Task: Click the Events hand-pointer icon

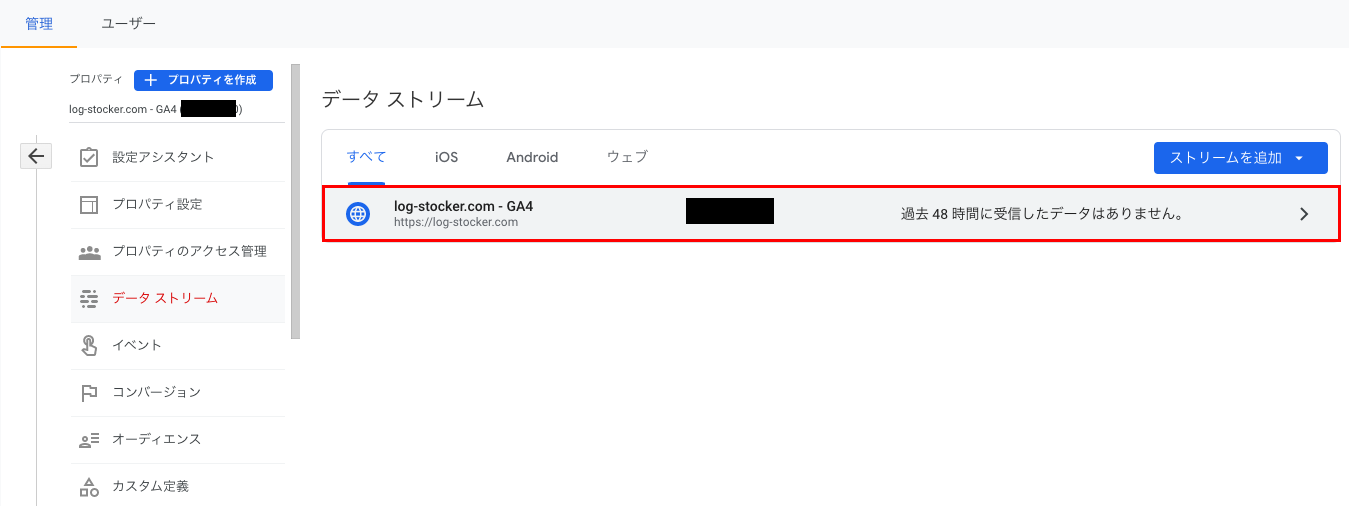Action: pyautogui.click(x=89, y=345)
